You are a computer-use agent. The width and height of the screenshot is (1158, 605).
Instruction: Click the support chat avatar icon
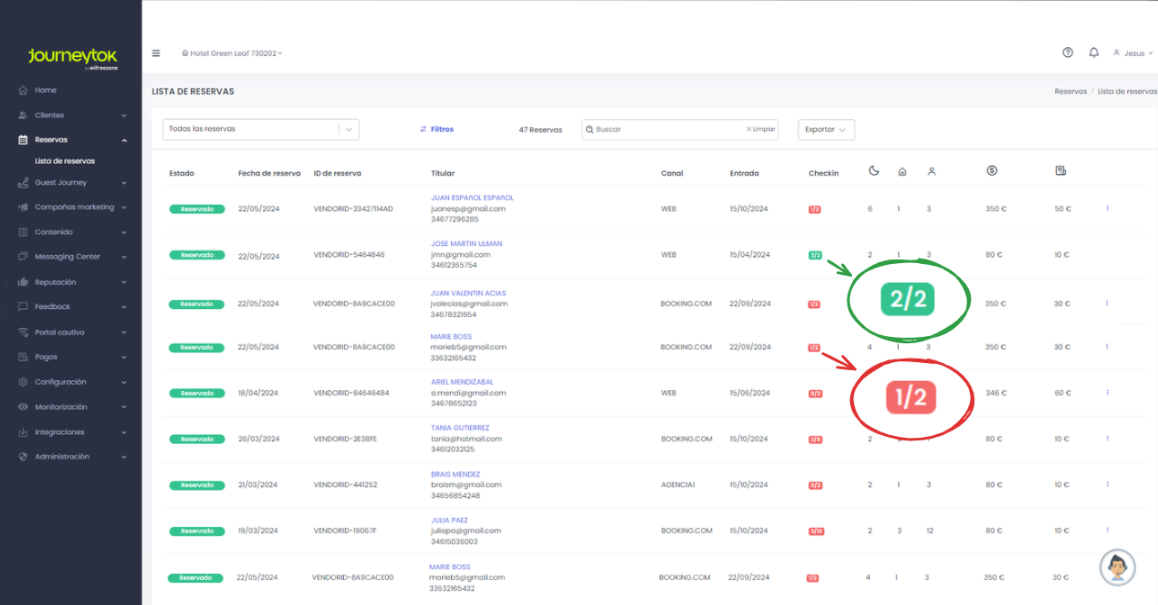[1117, 567]
